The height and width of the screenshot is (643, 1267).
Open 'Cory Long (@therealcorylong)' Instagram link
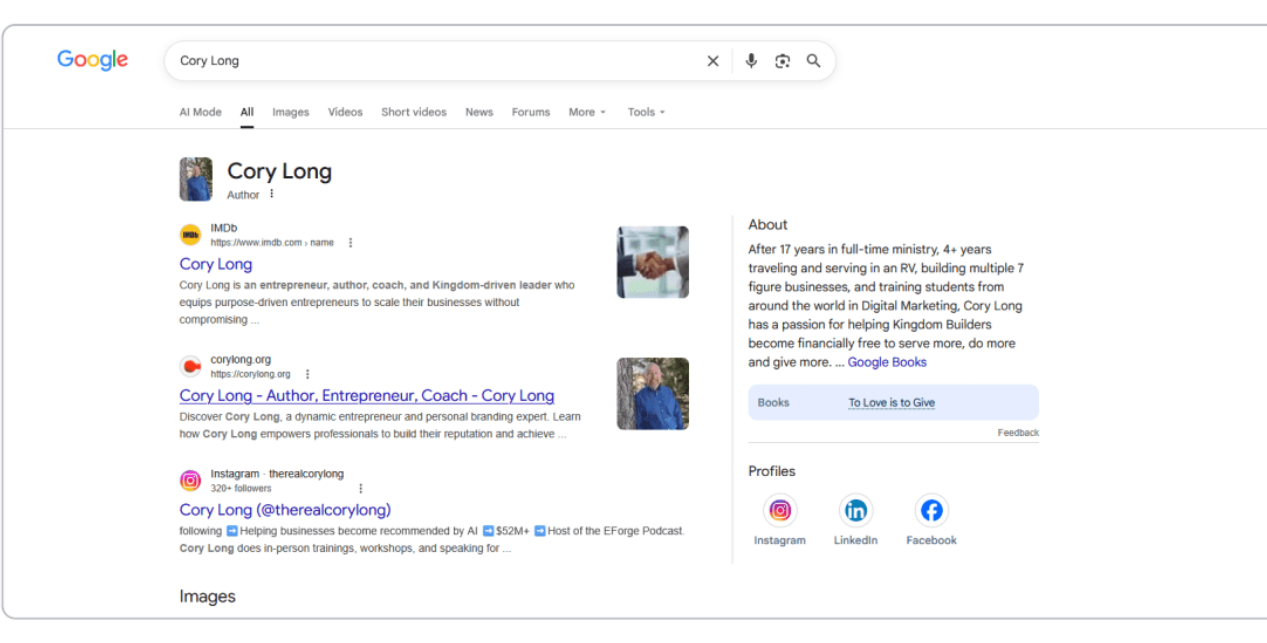[x=285, y=510]
